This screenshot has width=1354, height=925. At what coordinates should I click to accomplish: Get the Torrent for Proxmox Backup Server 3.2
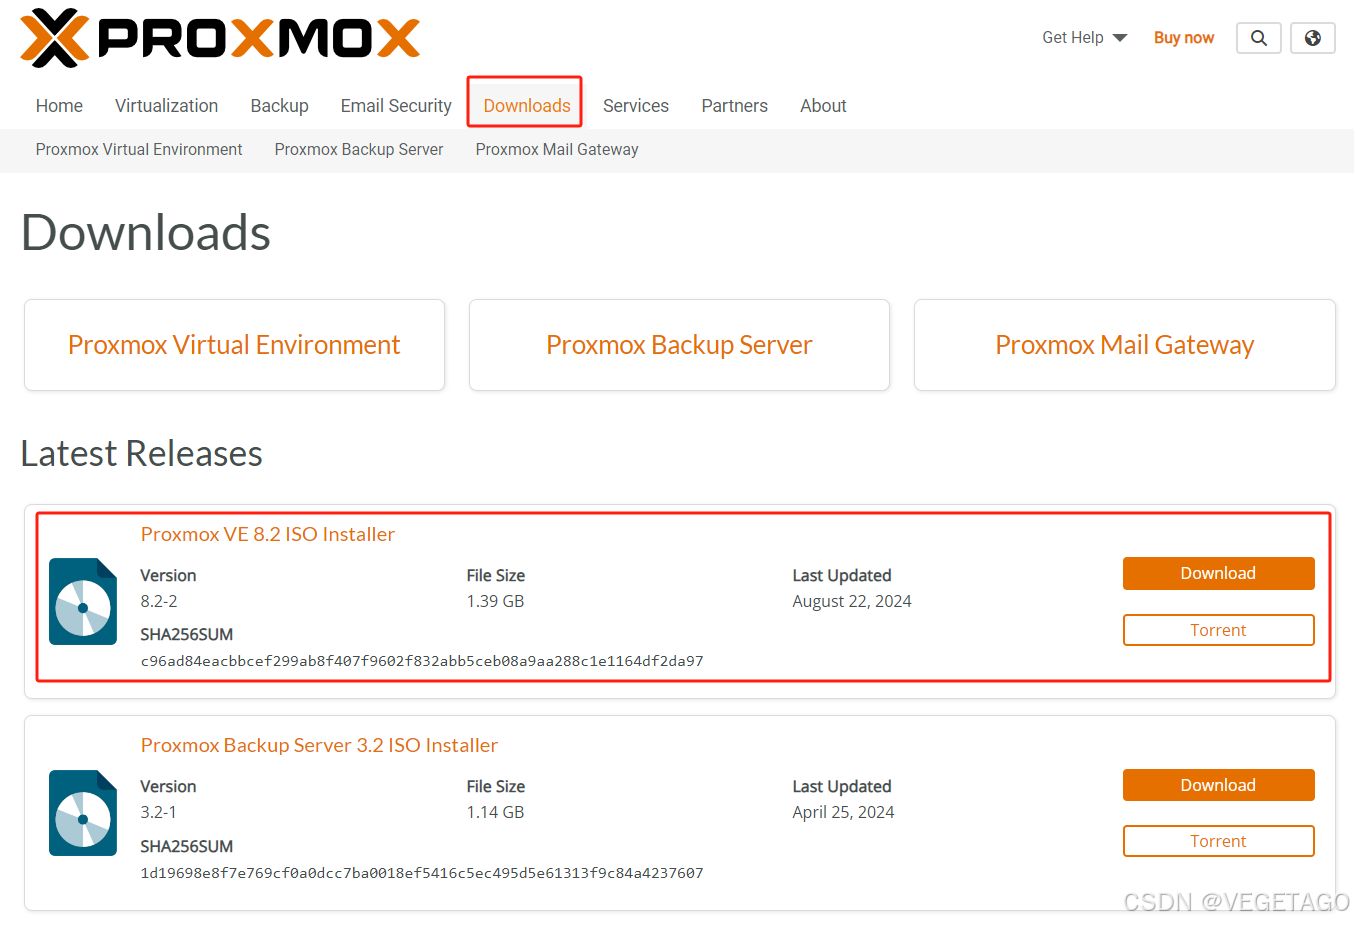pyautogui.click(x=1218, y=840)
